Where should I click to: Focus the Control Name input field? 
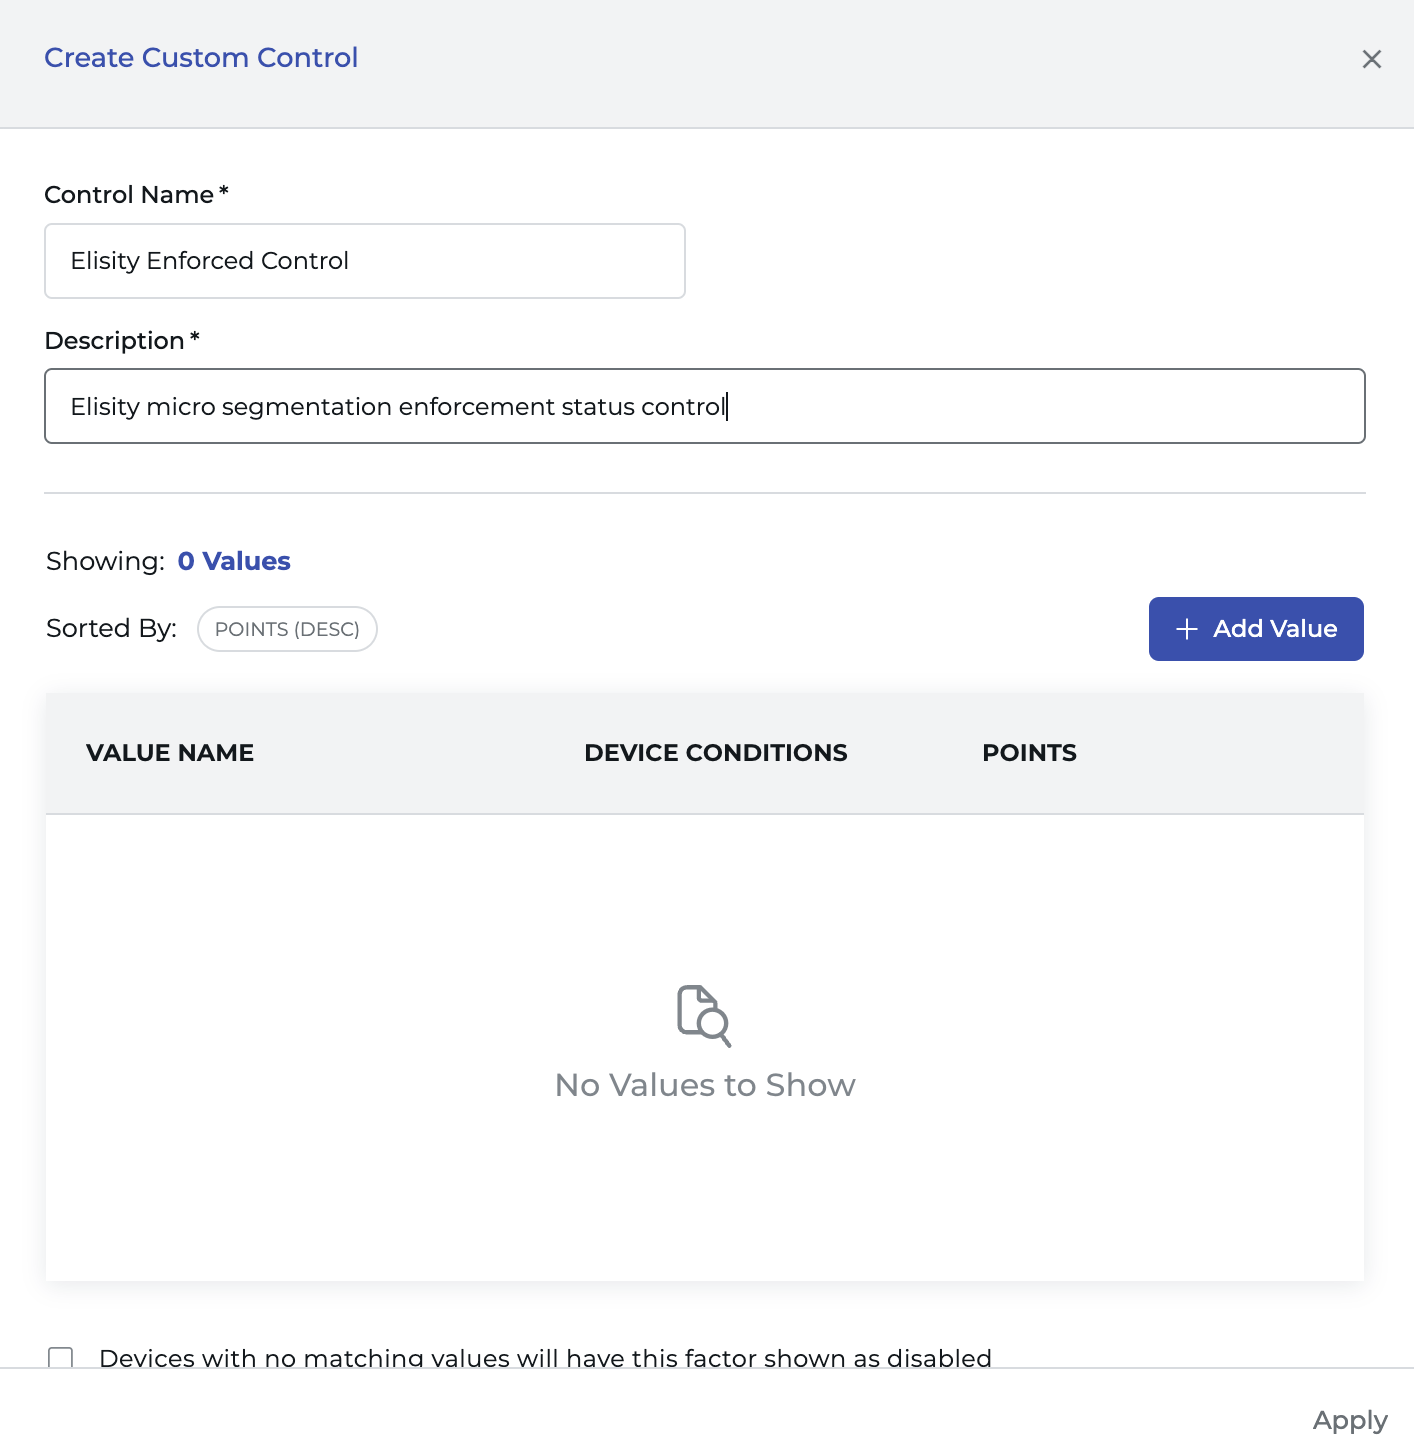click(364, 261)
